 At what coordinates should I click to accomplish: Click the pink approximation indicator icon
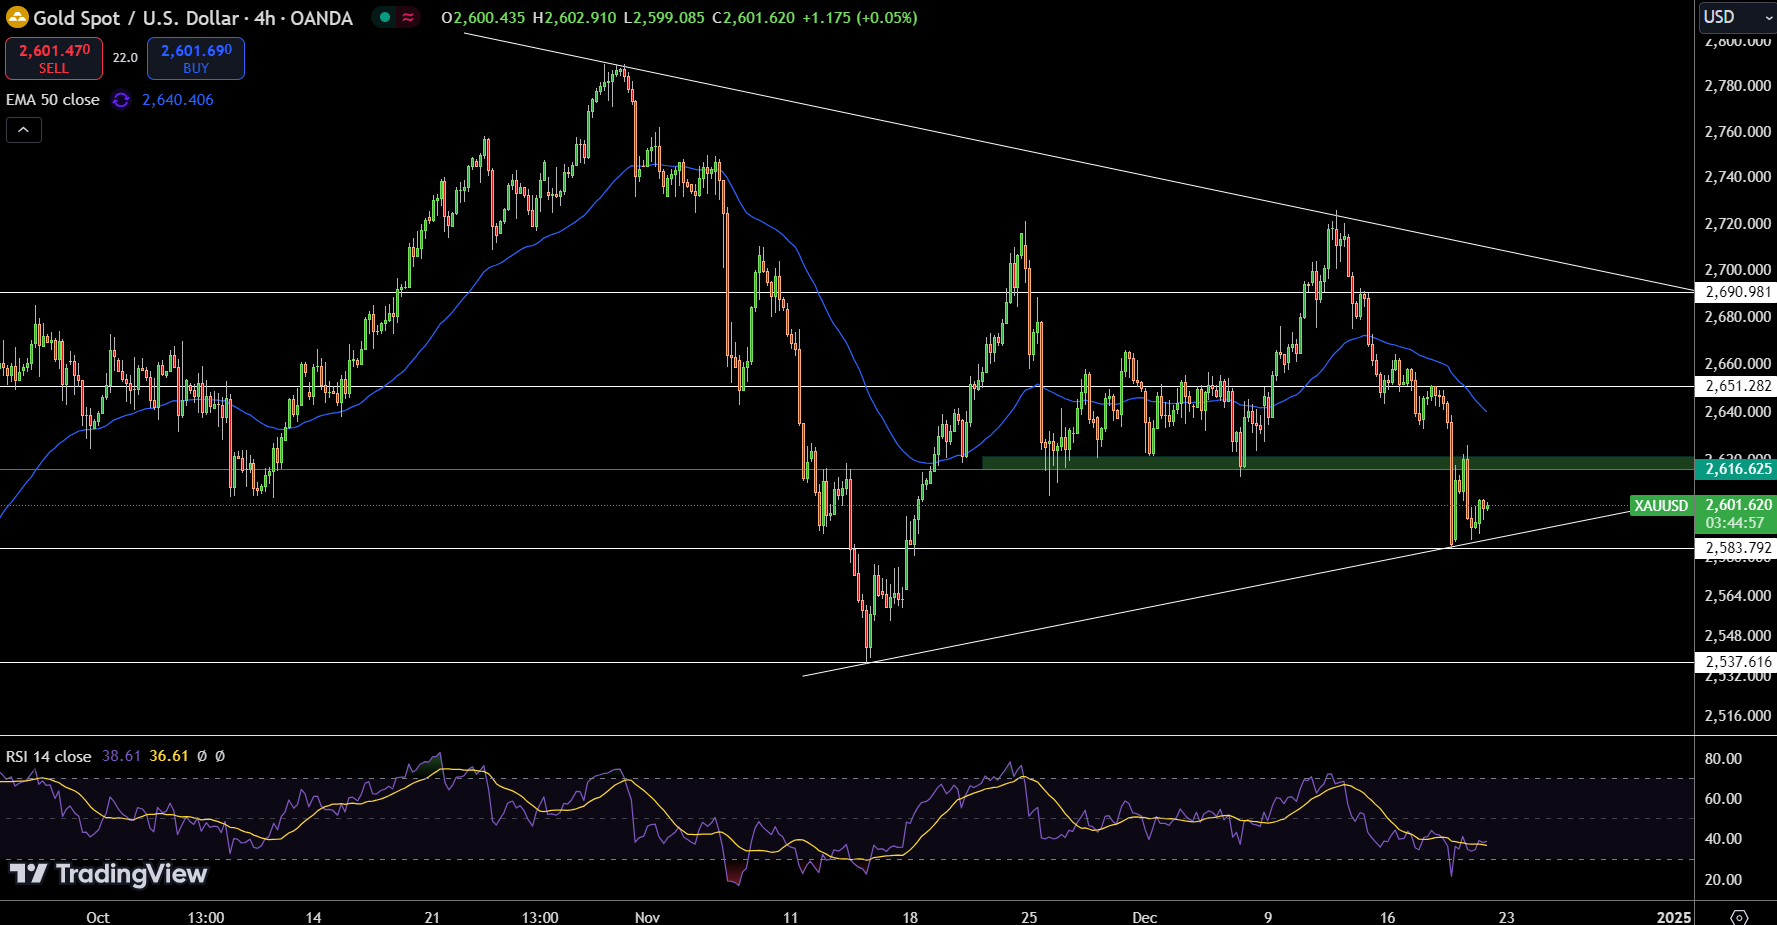(408, 17)
